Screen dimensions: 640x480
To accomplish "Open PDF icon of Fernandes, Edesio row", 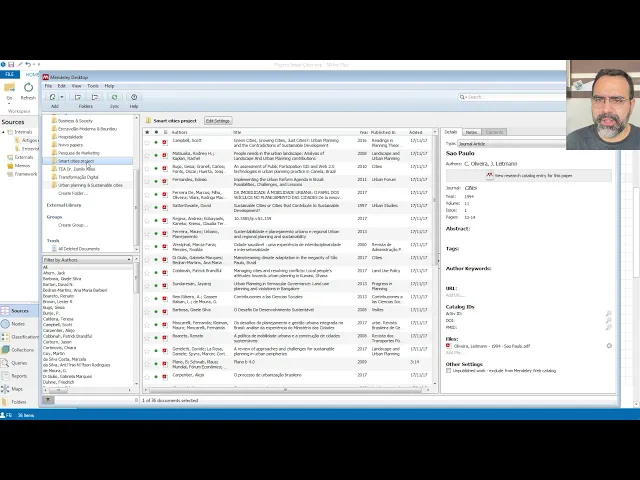I will pyautogui.click(x=165, y=182).
